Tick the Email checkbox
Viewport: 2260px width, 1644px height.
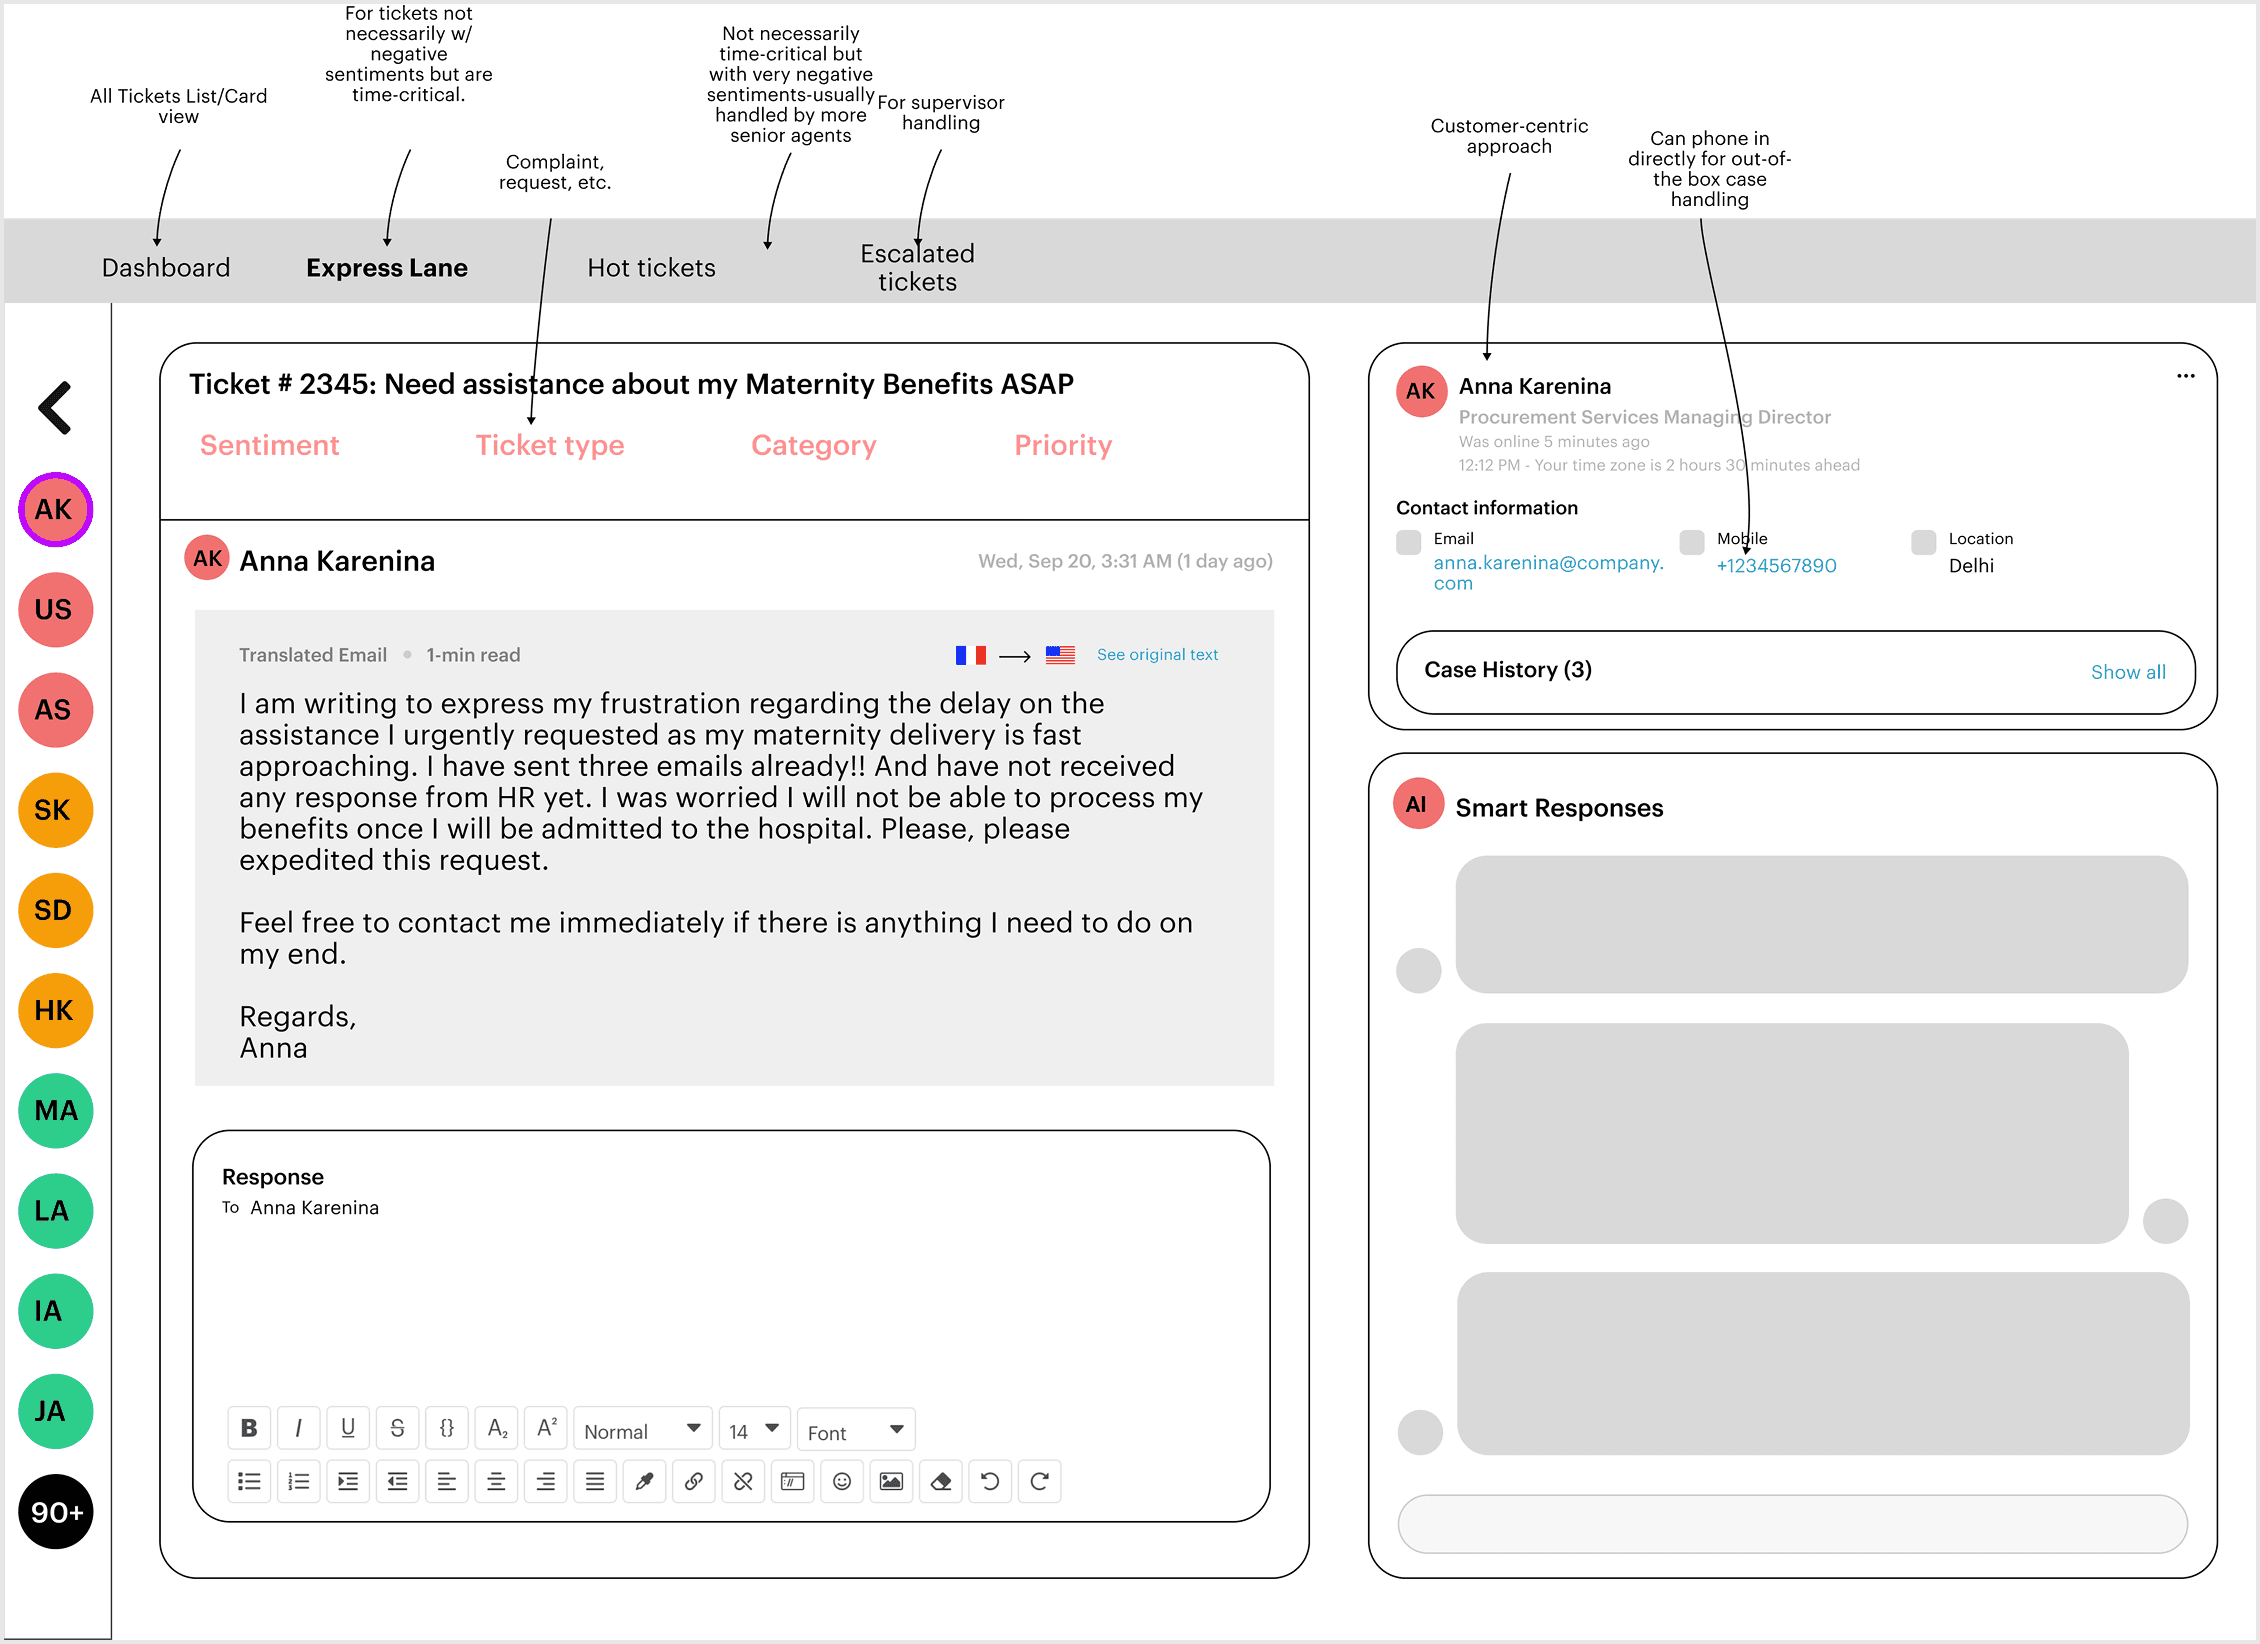click(1408, 542)
